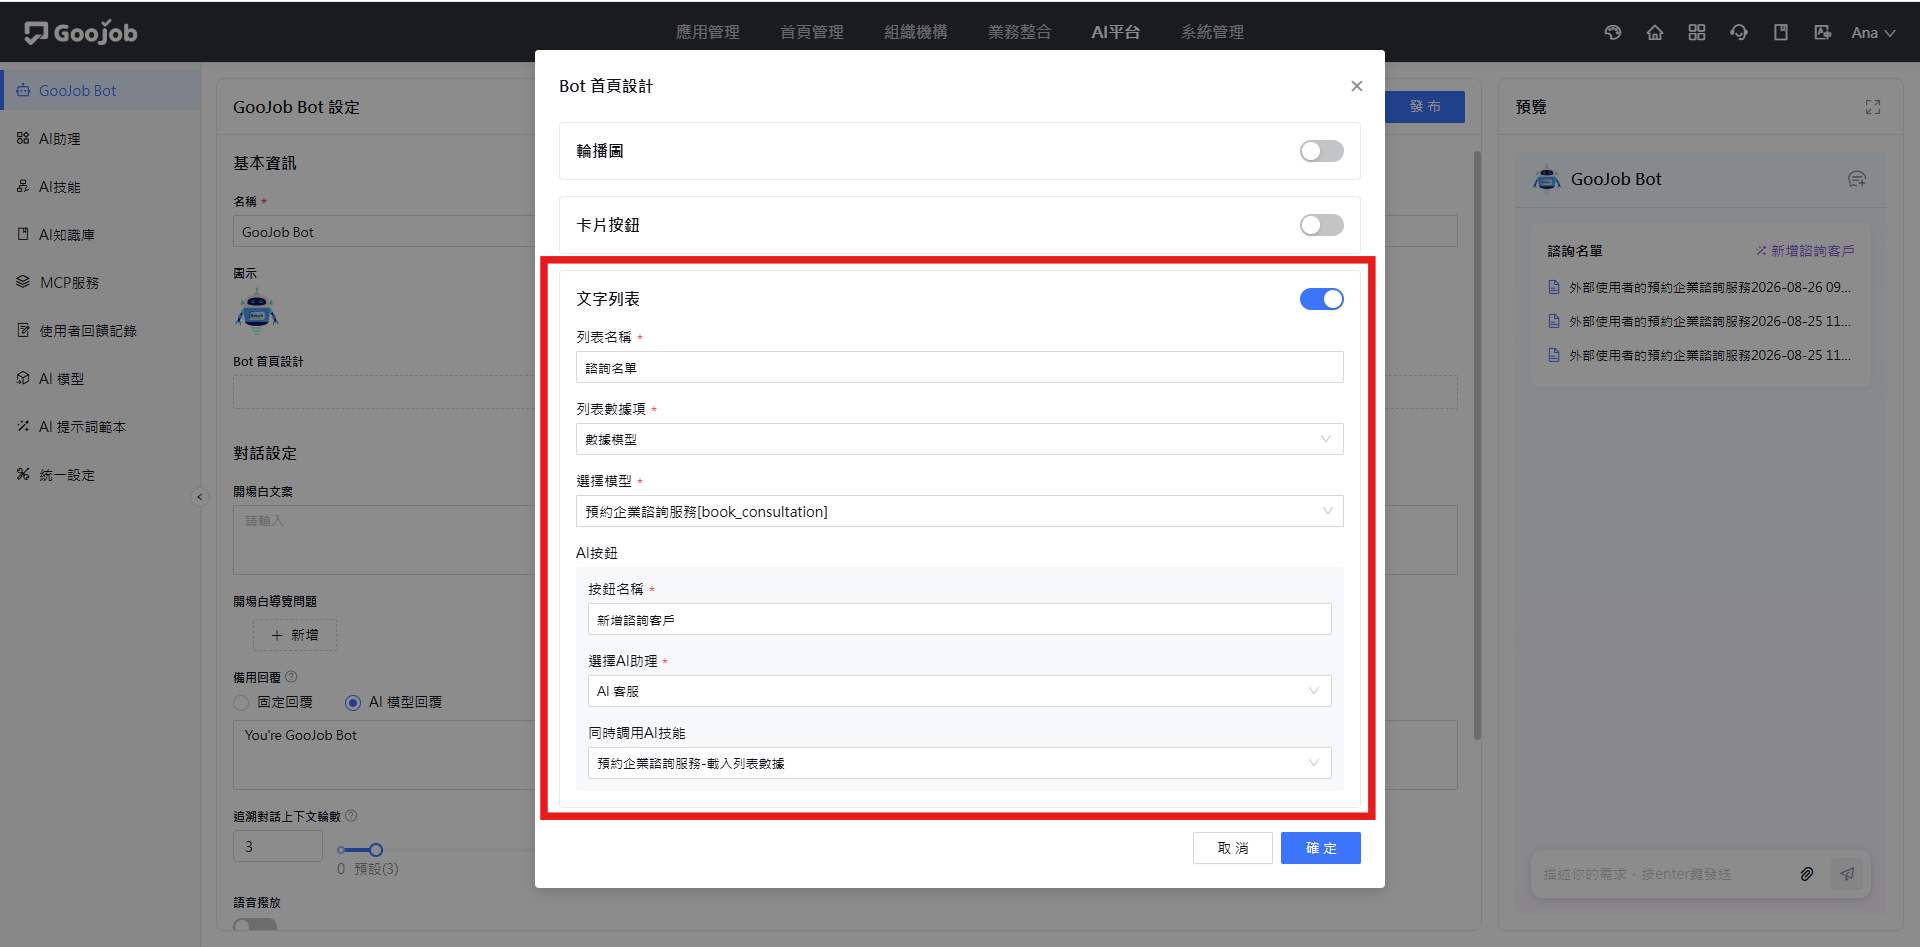
Task: Click the attachment paperclip icon
Action: 1807,874
